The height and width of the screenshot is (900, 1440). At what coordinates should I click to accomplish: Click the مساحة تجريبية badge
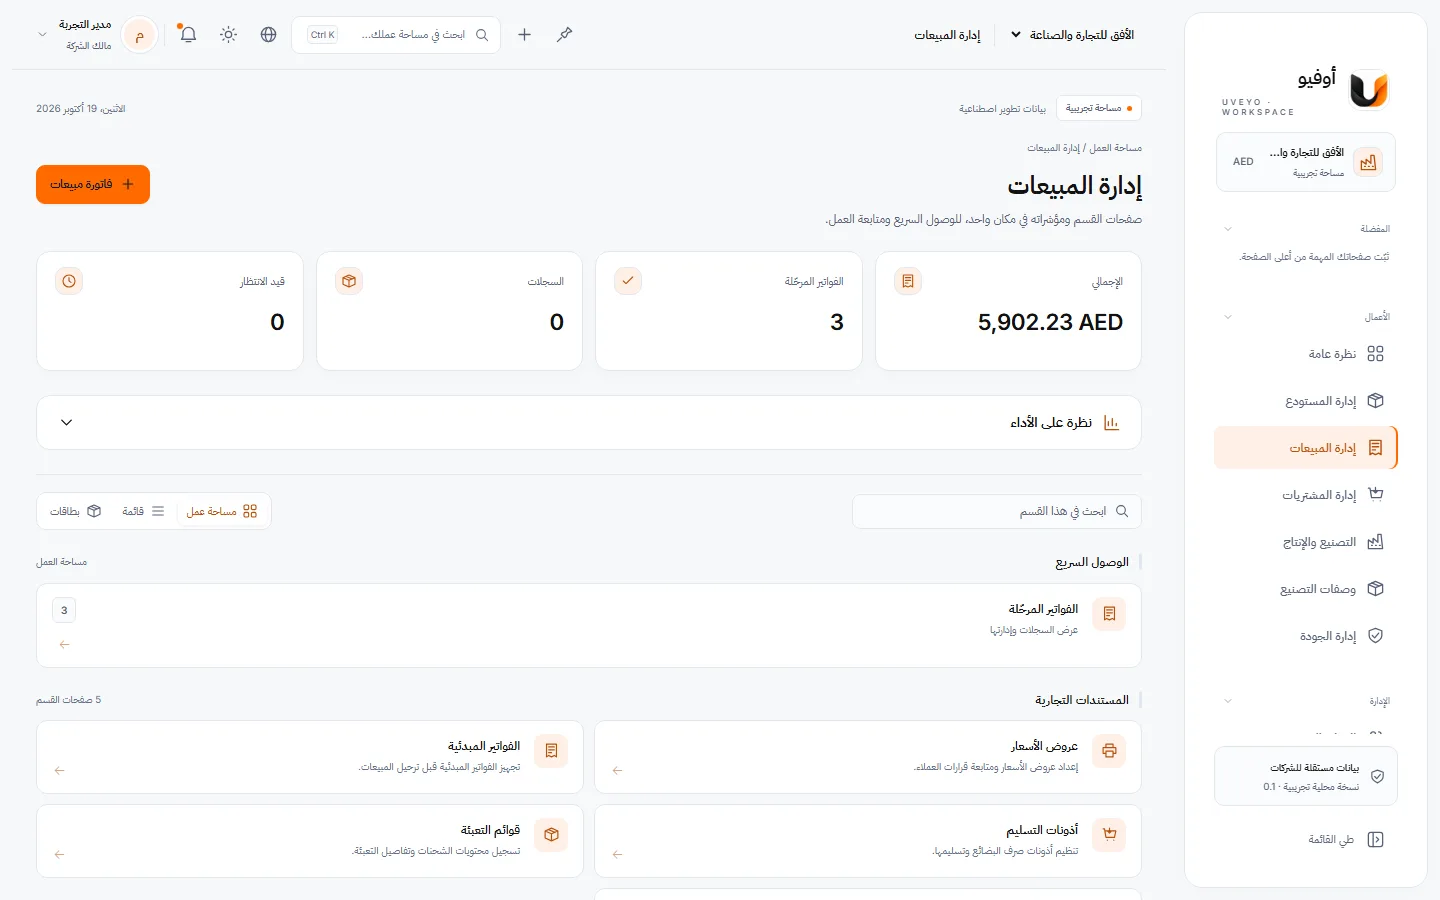pos(1098,108)
